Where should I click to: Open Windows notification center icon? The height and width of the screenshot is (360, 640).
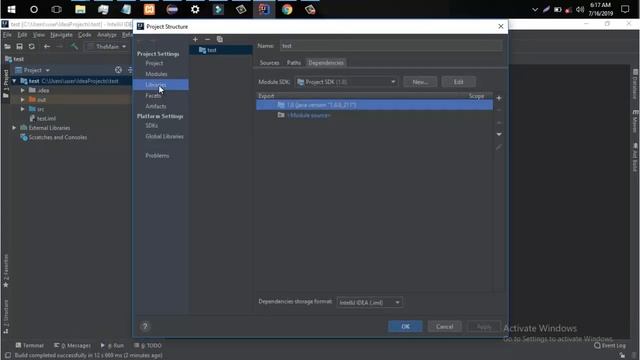click(625, 9)
